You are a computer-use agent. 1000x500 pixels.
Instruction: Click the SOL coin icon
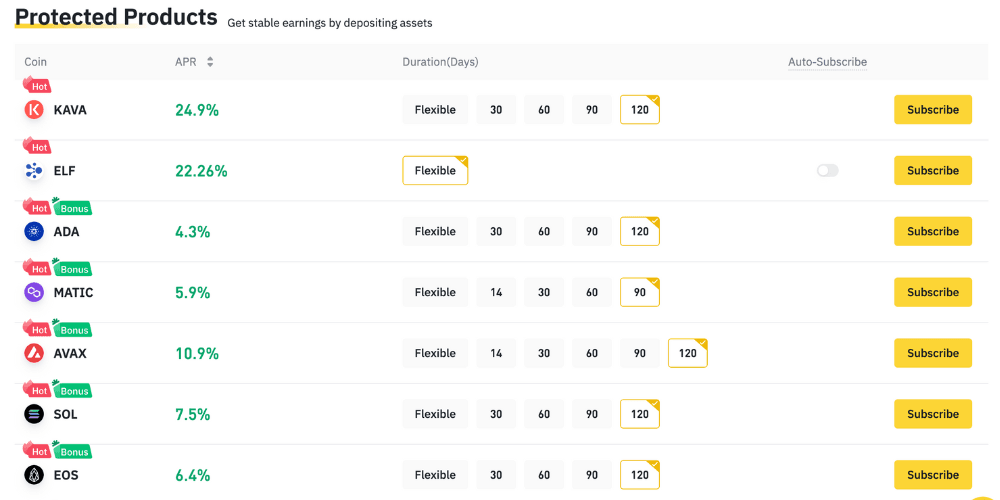coord(34,414)
